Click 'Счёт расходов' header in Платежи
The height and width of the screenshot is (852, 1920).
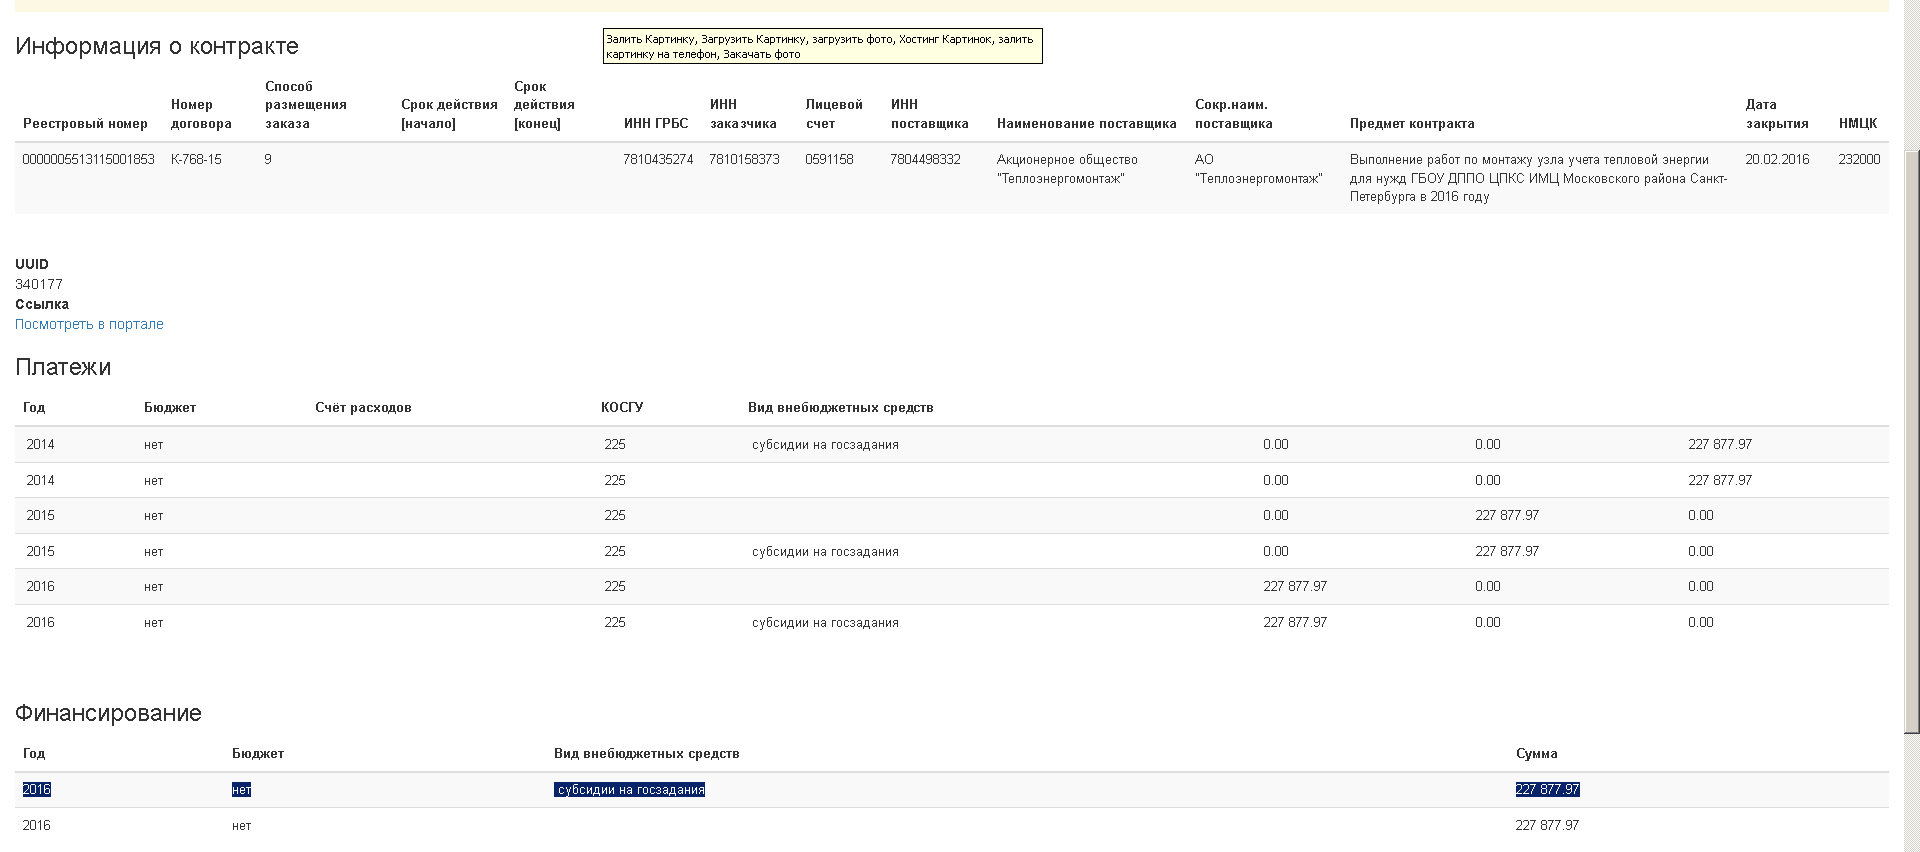pos(363,407)
